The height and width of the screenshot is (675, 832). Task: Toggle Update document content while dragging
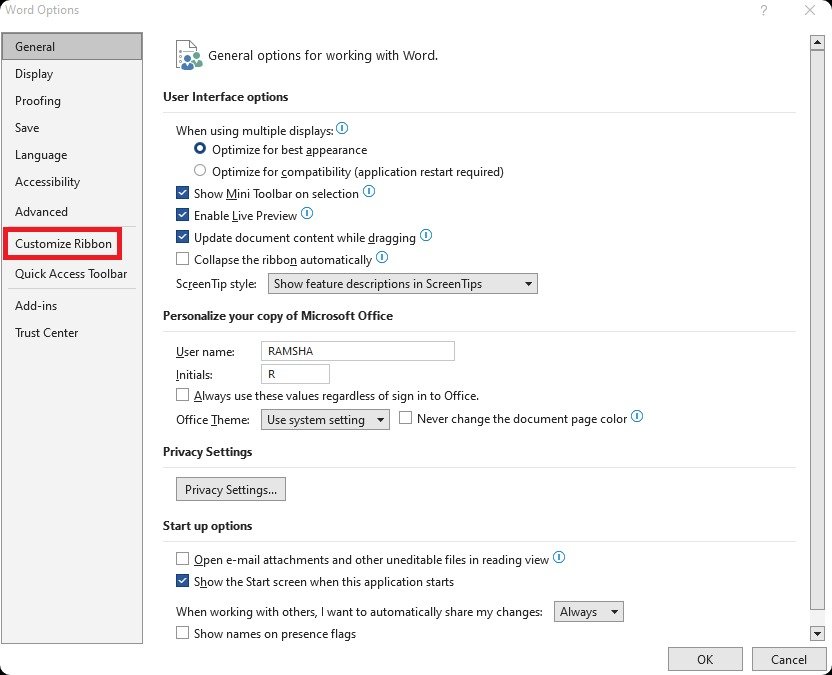coord(183,237)
